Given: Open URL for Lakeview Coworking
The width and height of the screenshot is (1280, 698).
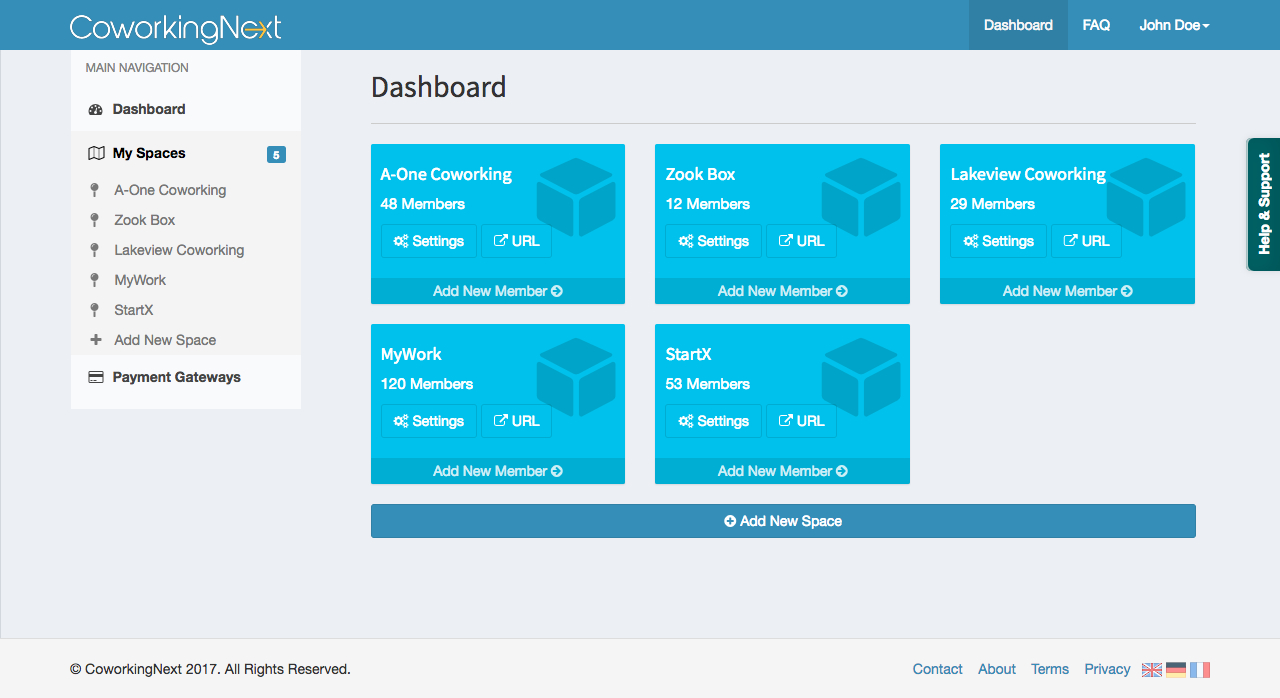Looking at the screenshot, I should (1086, 241).
